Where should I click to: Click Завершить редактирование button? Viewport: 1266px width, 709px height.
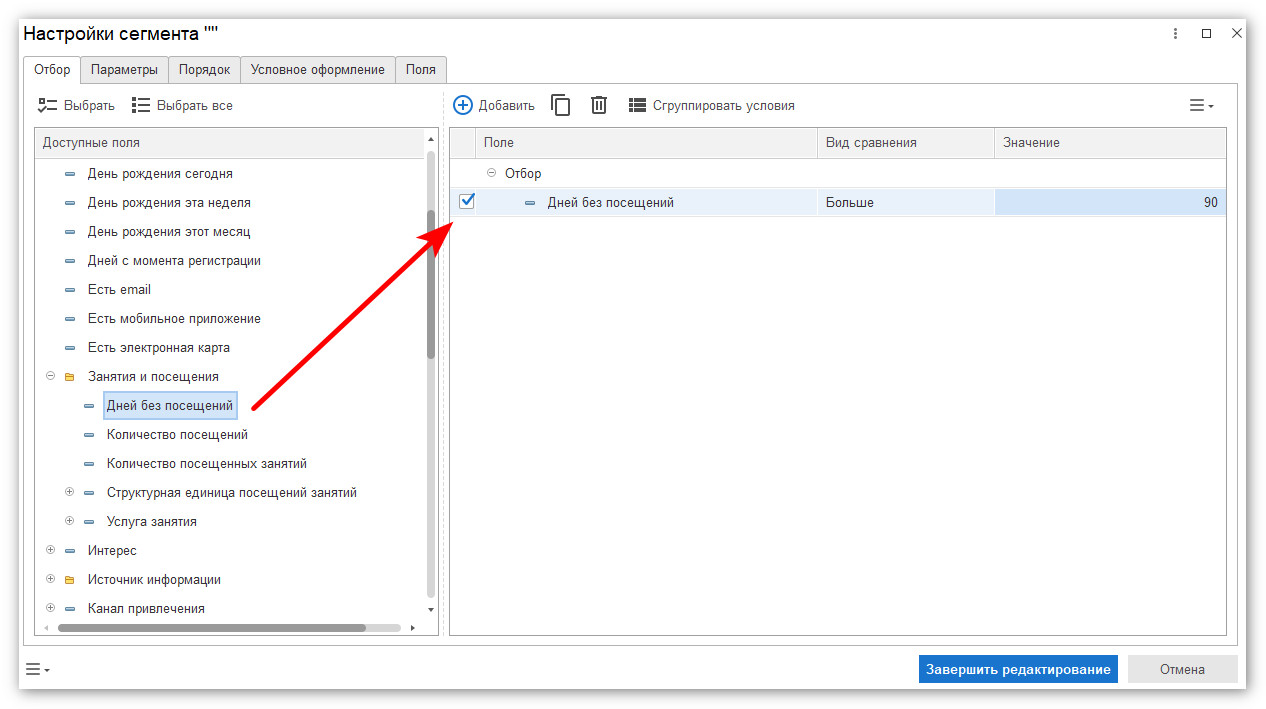[1018, 669]
